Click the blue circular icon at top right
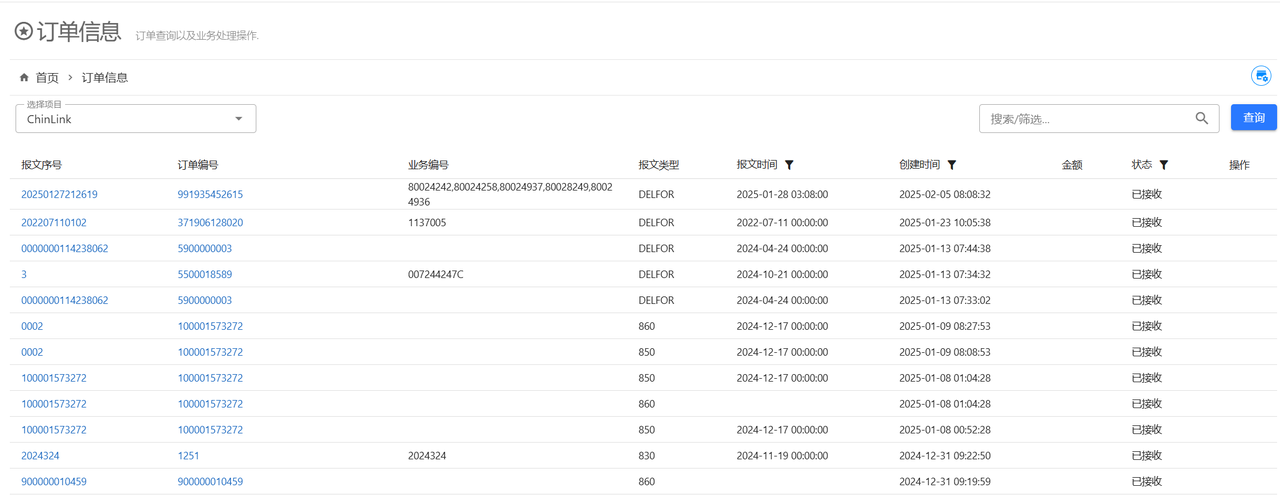Image resolution: width=1280 pixels, height=495 pixels. tap(1261, 76)
